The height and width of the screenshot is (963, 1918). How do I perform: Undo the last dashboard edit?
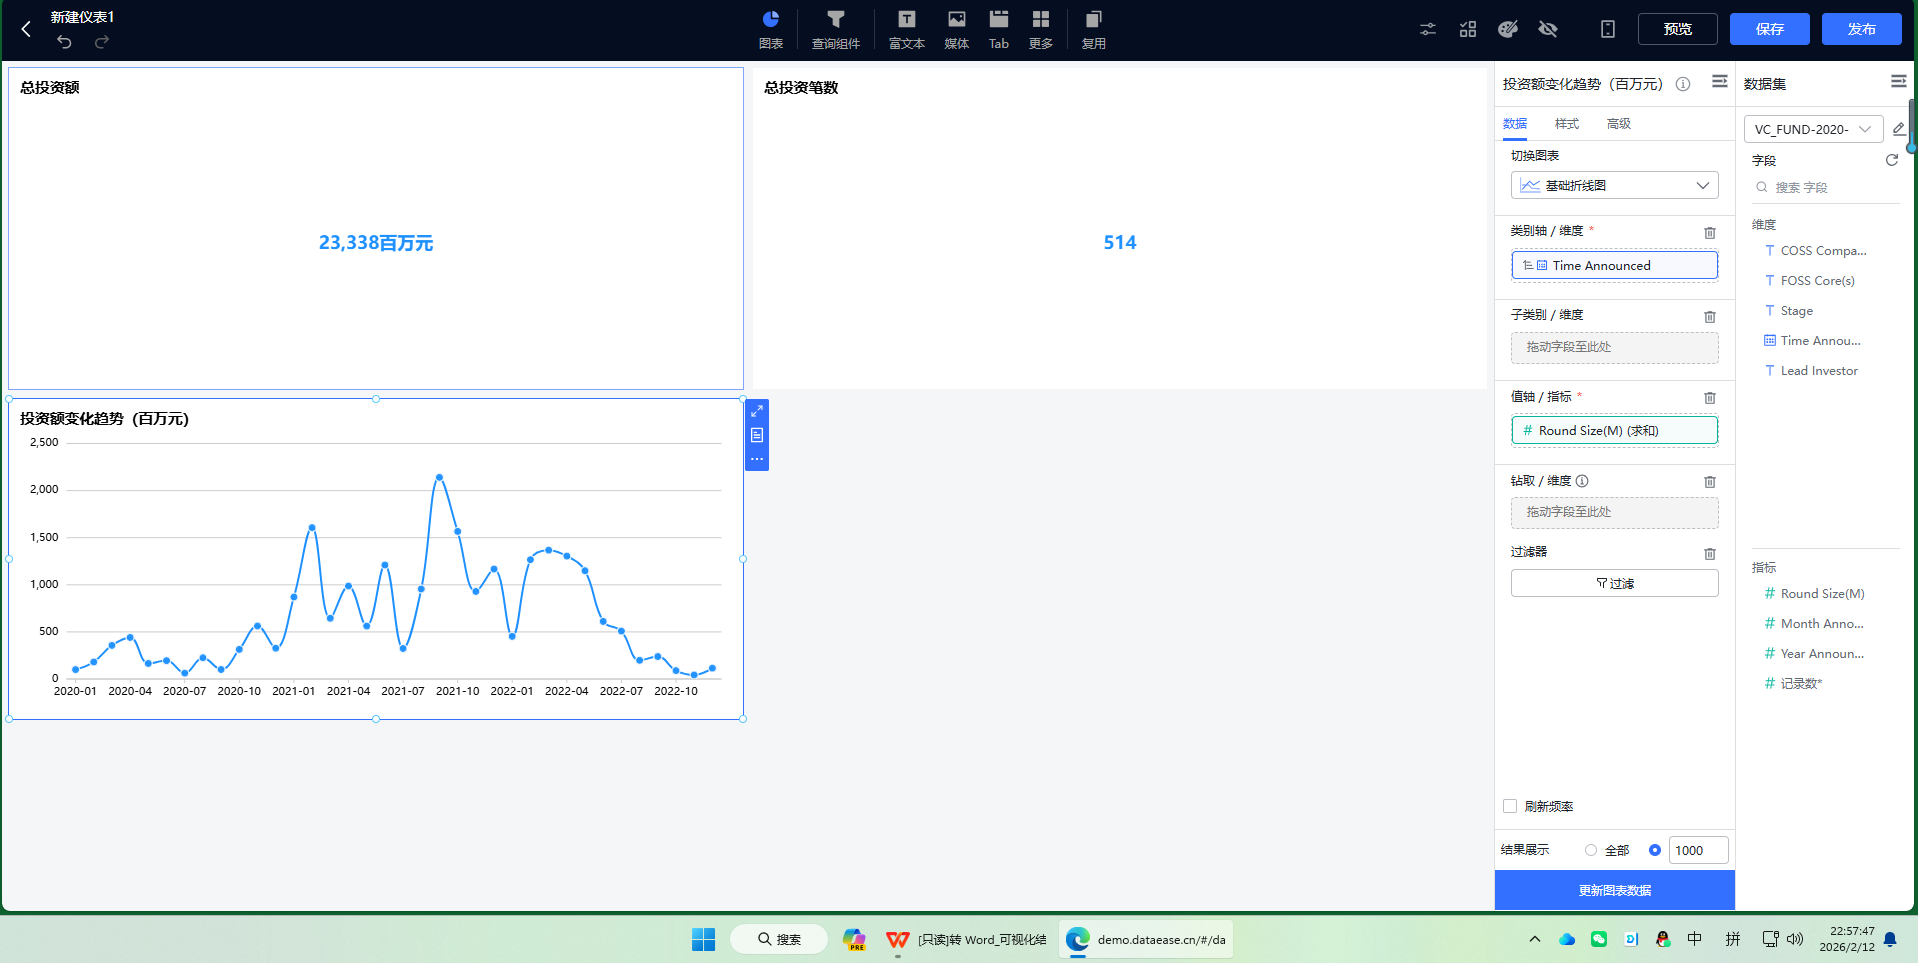pos(64,42)
